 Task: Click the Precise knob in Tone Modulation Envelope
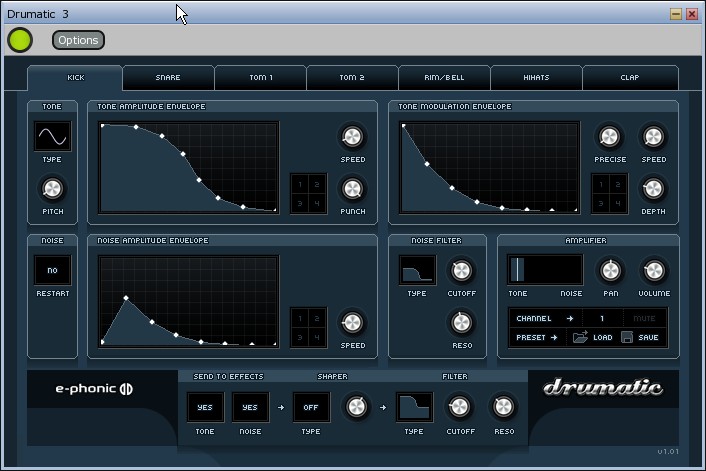[610, 137]
